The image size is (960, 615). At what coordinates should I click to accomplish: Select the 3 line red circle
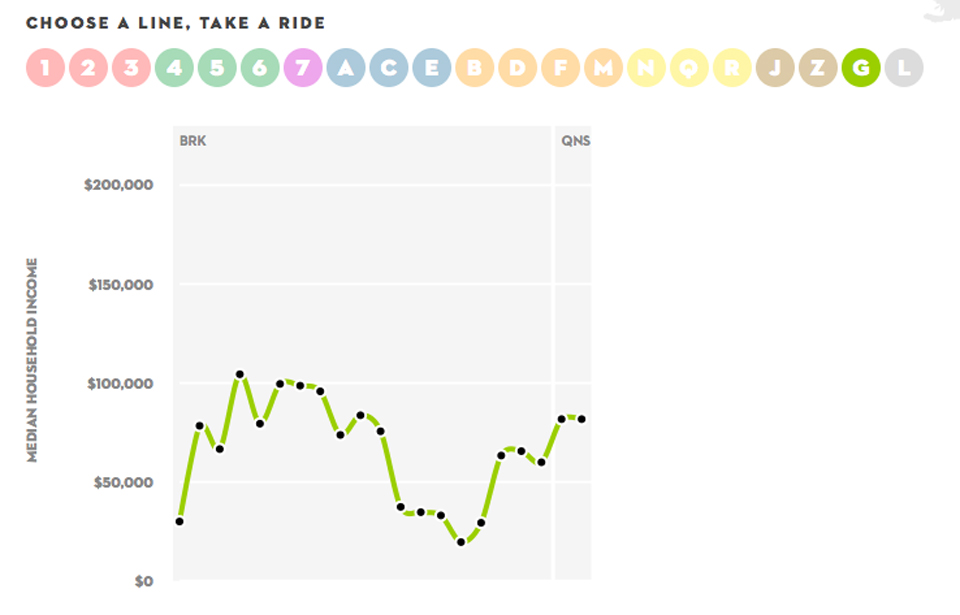(131, 68)
